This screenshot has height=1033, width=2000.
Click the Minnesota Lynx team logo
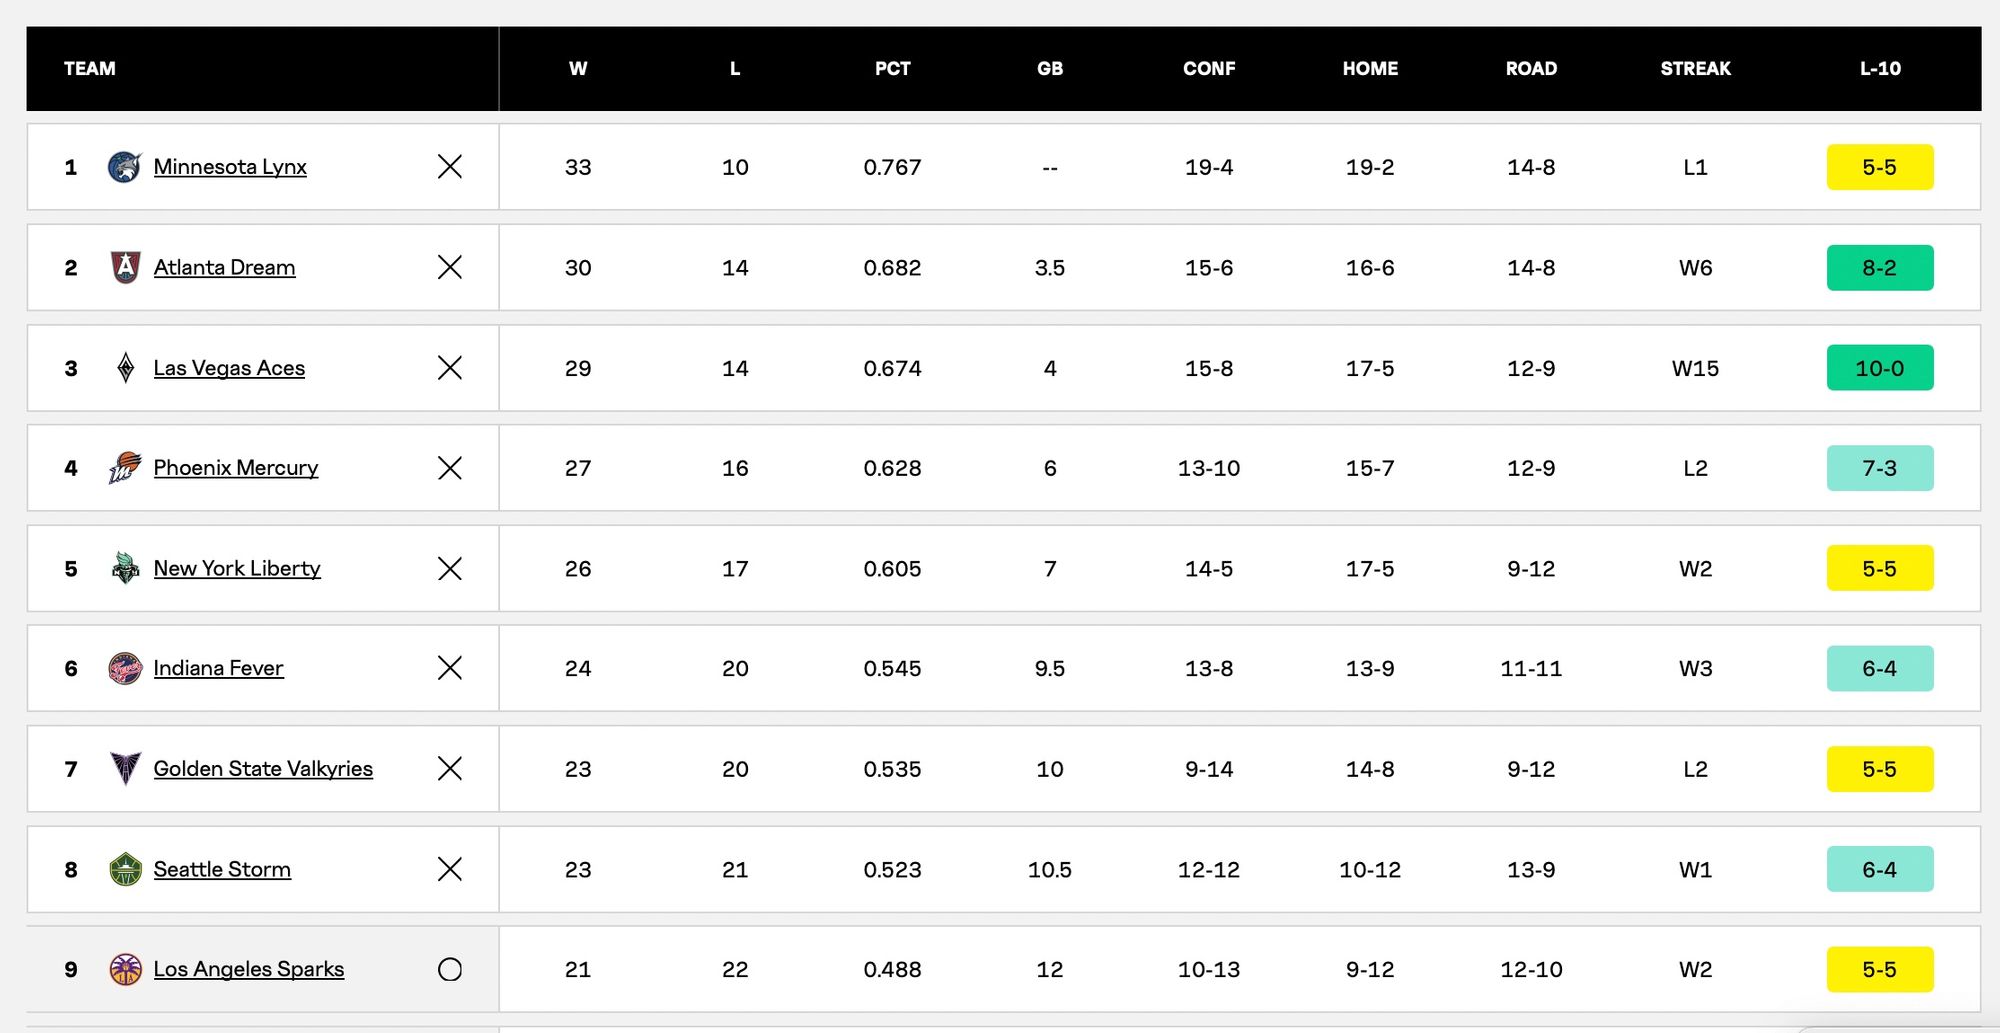point(125,167)
